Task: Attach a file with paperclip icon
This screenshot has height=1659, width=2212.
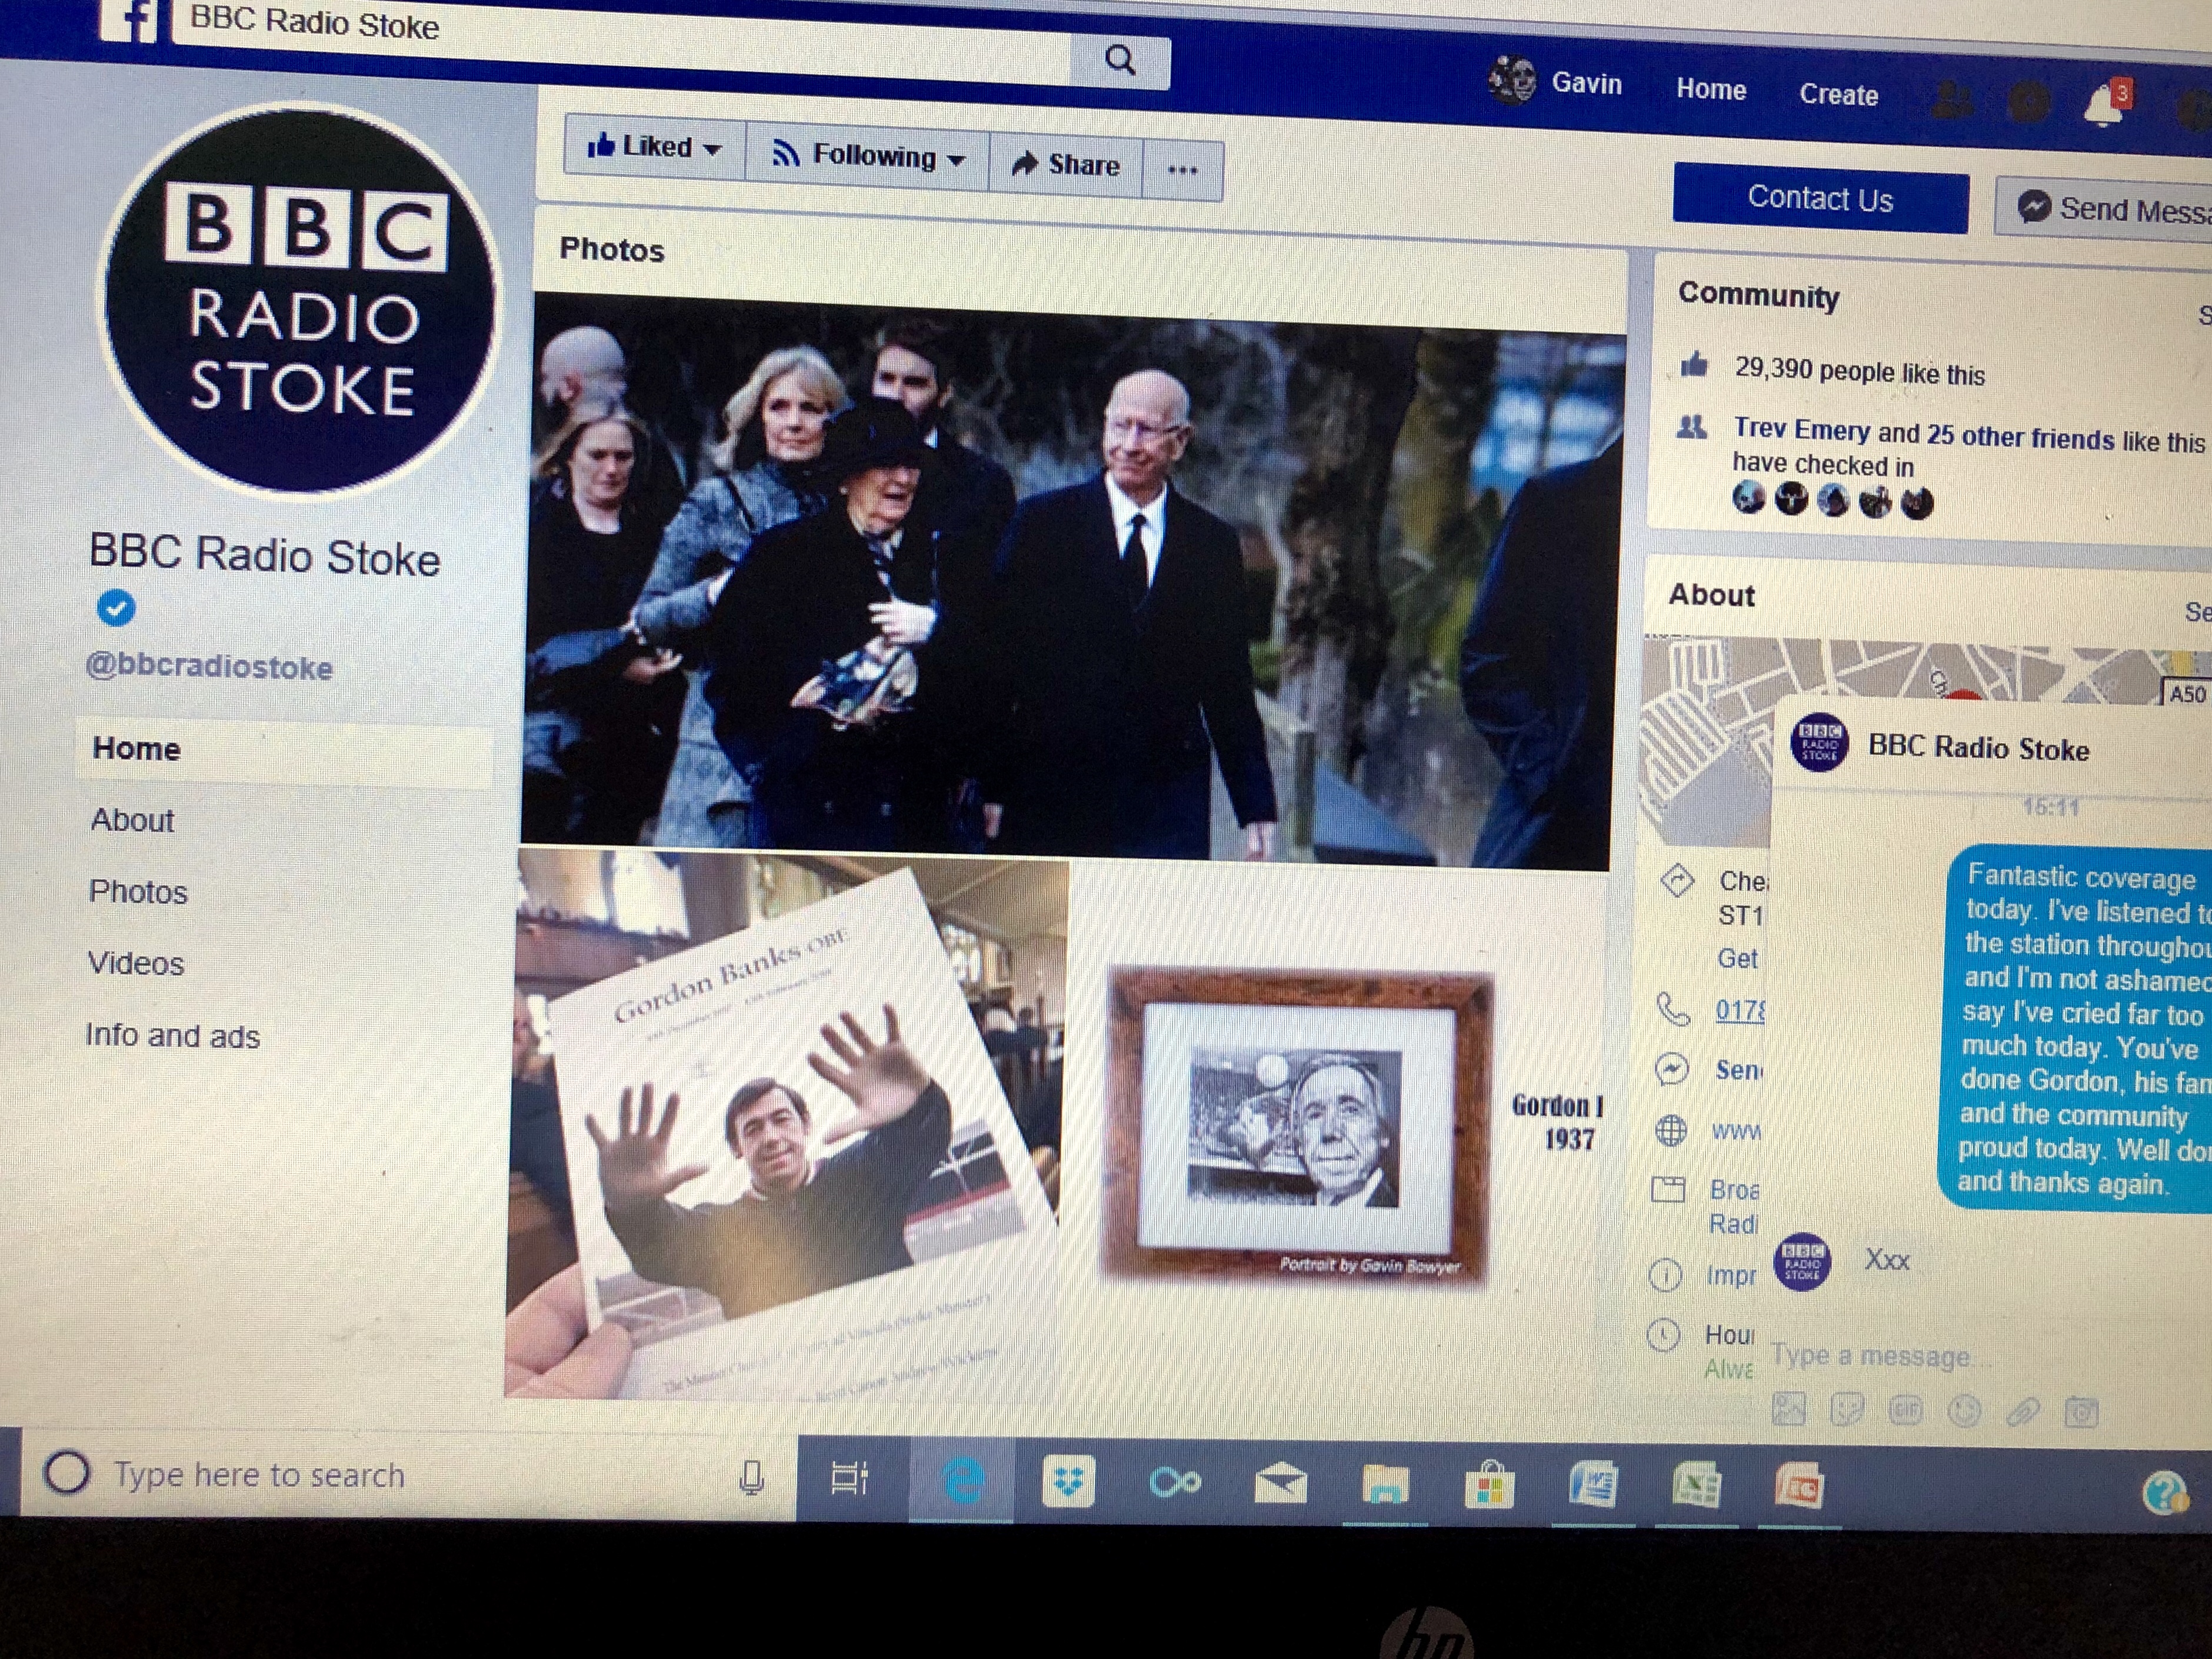Action: pos(2022,1412)
